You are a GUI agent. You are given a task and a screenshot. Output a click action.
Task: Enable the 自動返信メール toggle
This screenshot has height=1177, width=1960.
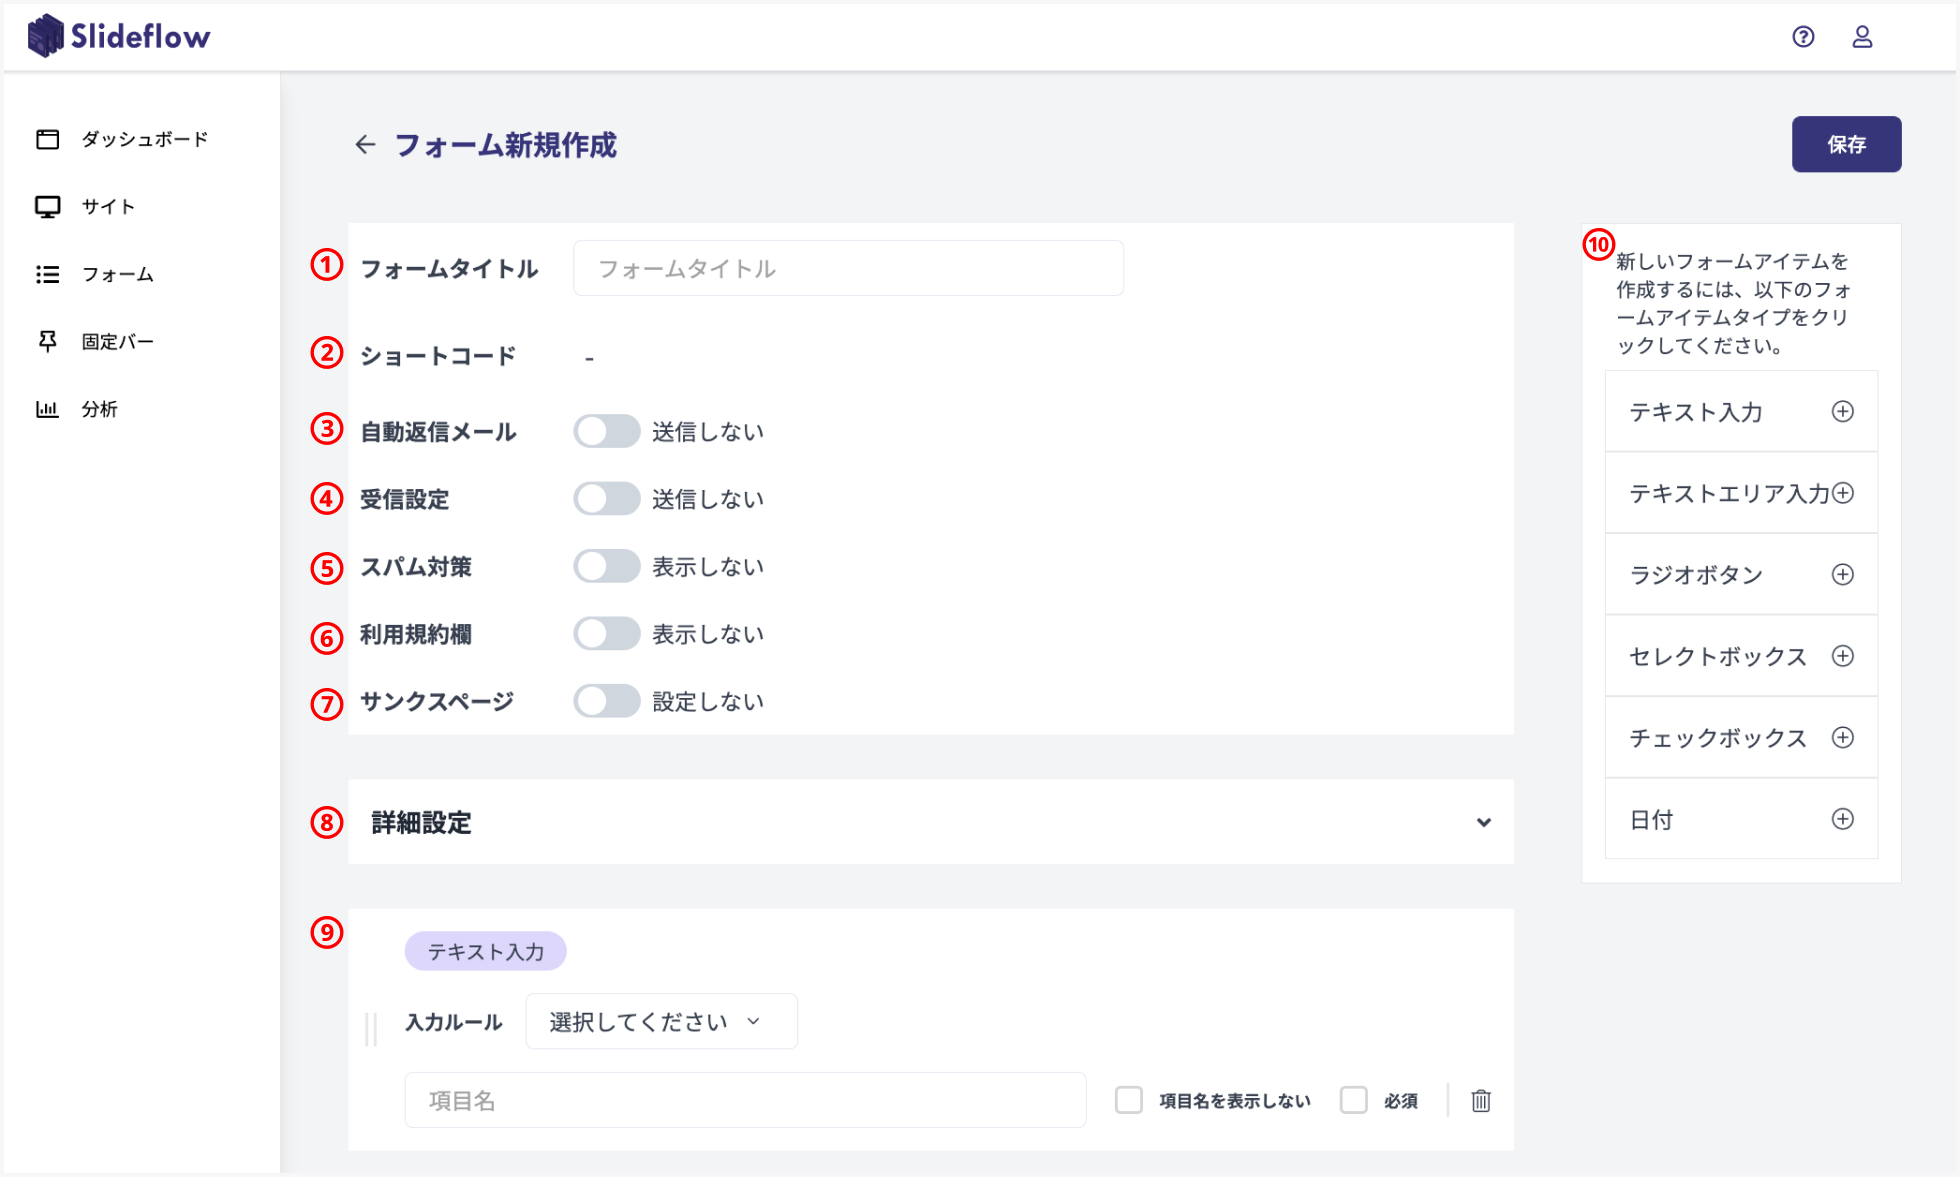(606, 432)
